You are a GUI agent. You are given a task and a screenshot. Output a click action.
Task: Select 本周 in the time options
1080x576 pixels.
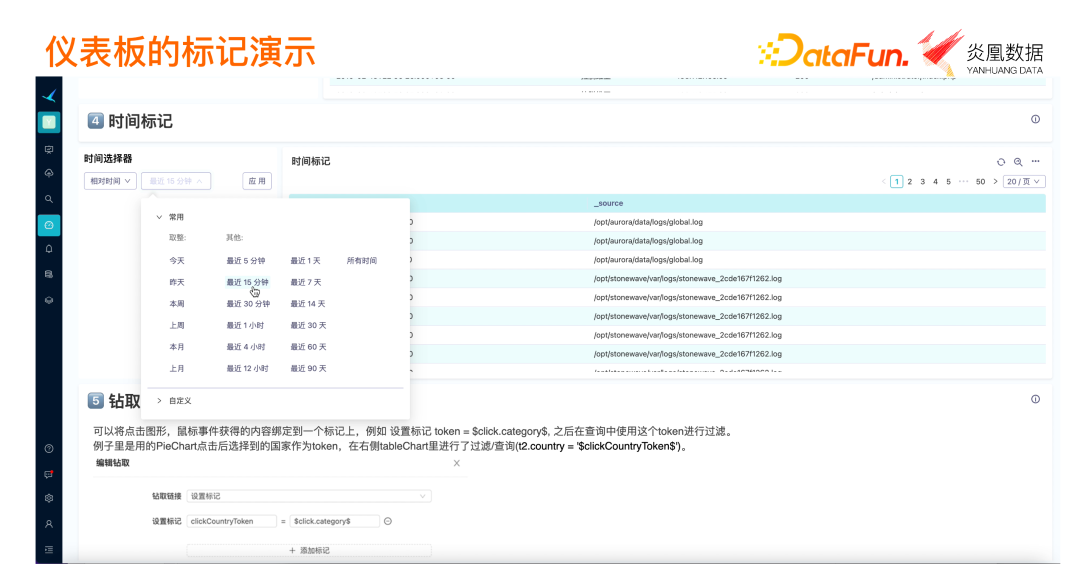[177, 304]
